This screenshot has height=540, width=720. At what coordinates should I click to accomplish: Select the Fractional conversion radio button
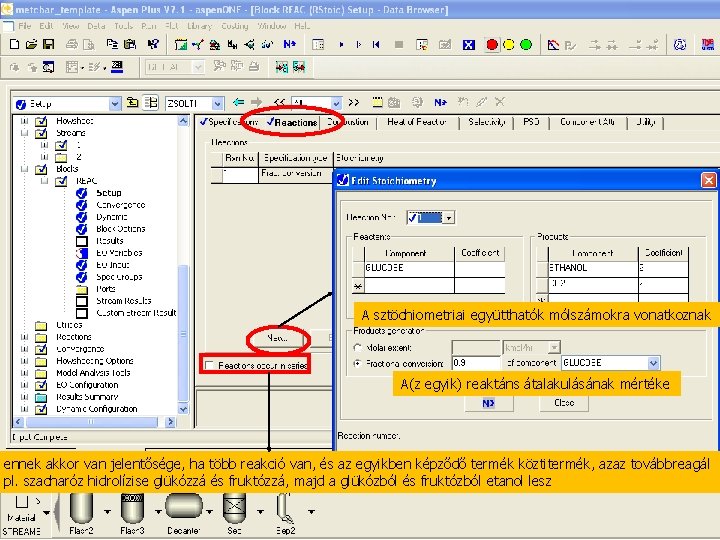click(x=357, y=363)
